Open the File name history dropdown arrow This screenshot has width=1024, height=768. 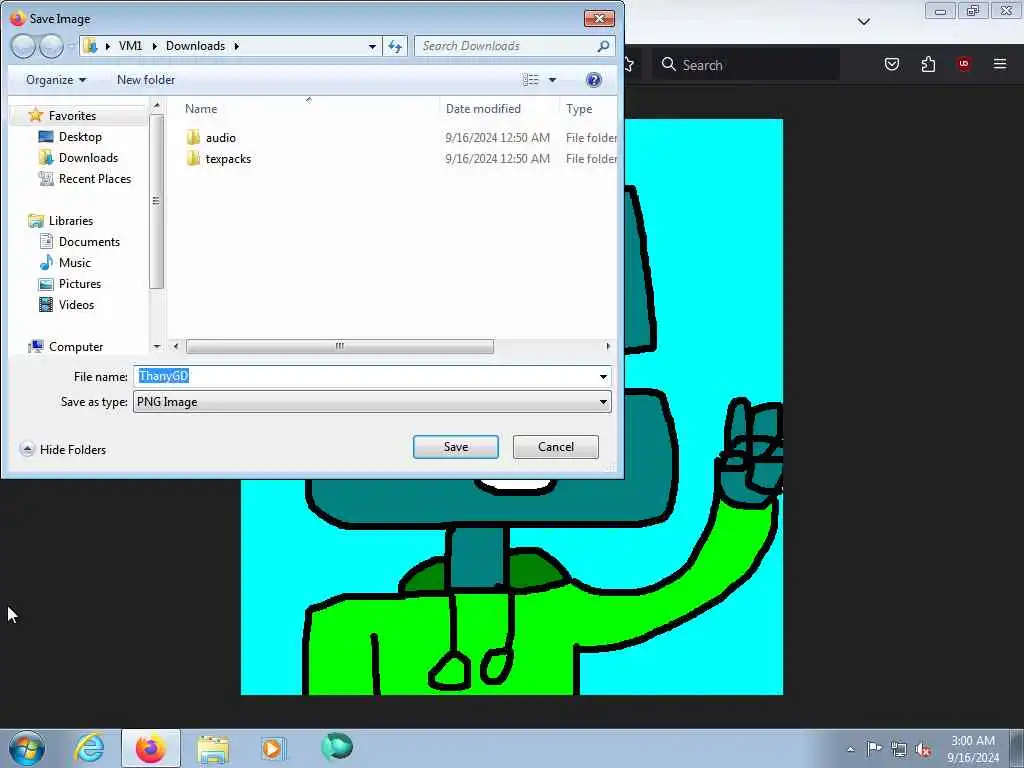coord(603,376)
